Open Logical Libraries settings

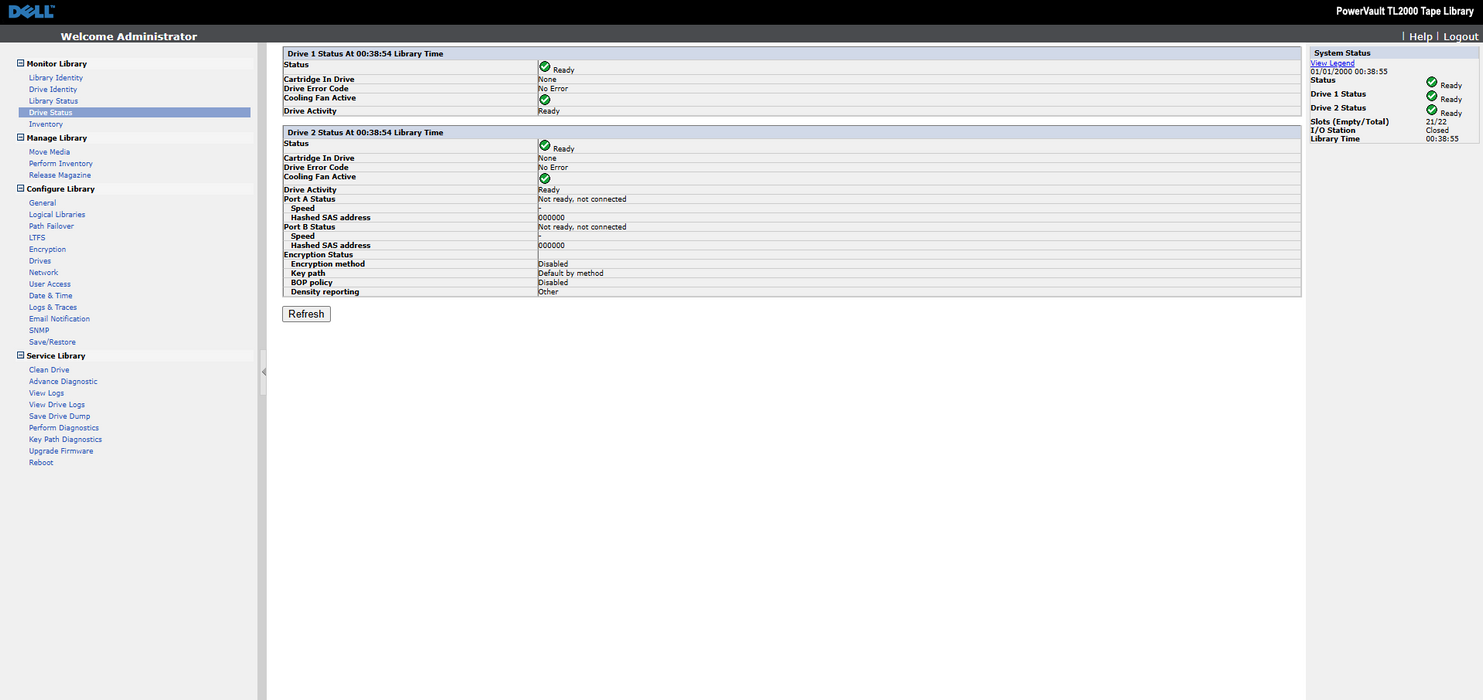tap(57, 215)
